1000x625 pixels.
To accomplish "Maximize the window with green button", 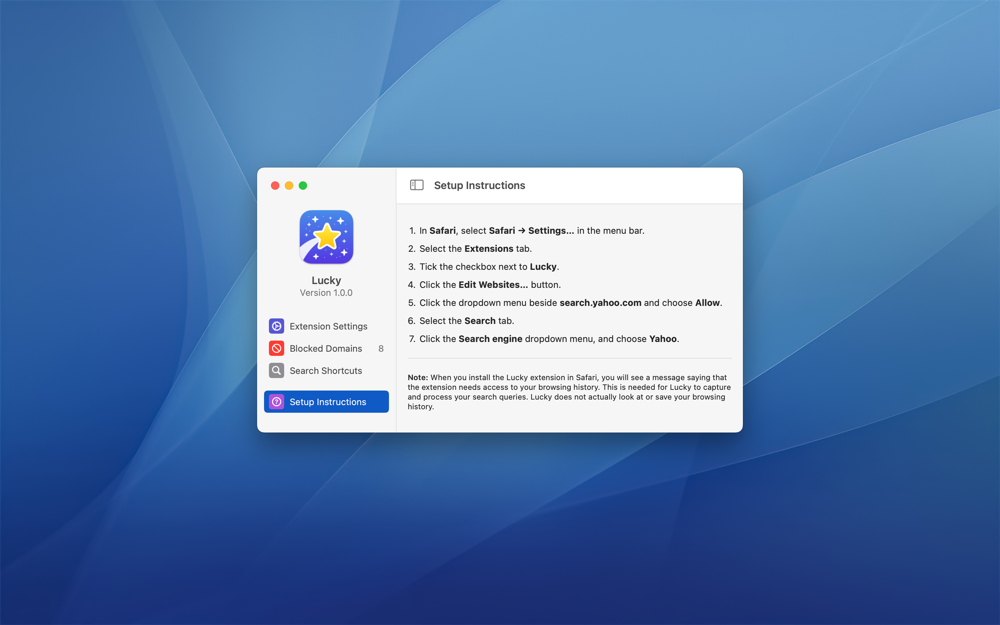I will (x=303, y=186).
